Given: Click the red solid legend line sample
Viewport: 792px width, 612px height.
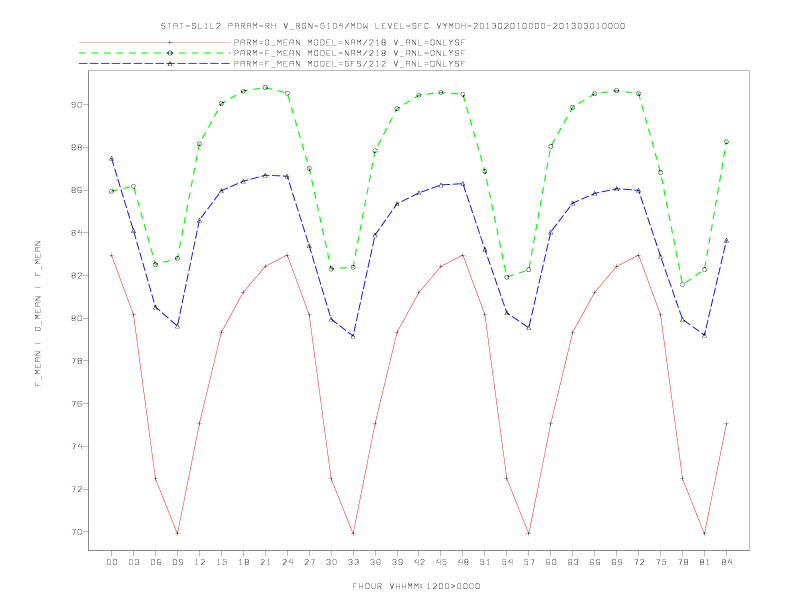Looking at the screenshot, I should (x=155, y=42).
